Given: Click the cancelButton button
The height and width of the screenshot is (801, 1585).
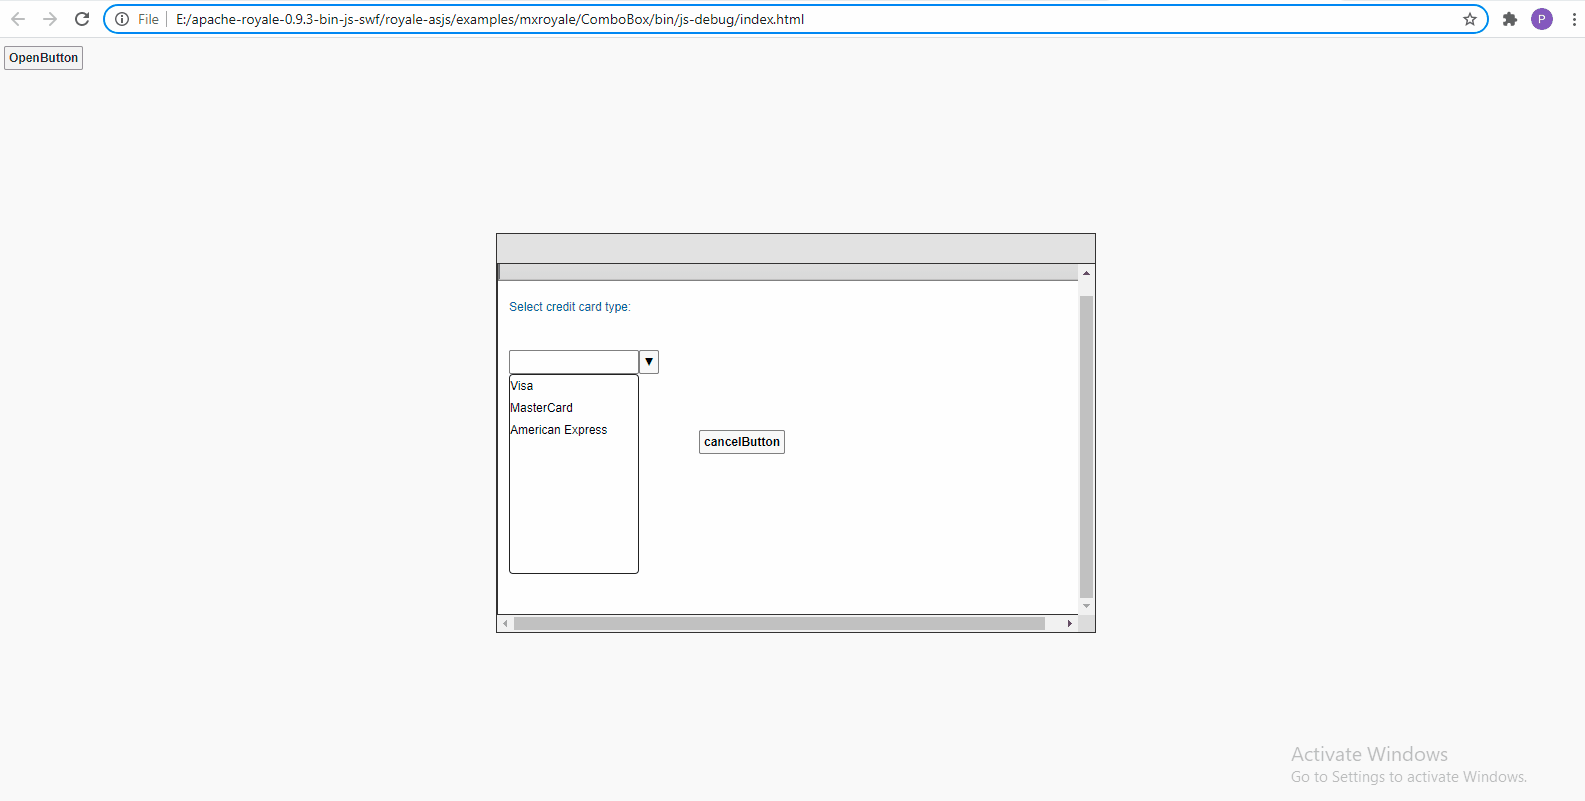Looking at the screenshot, I should click(x=742, y=442).
